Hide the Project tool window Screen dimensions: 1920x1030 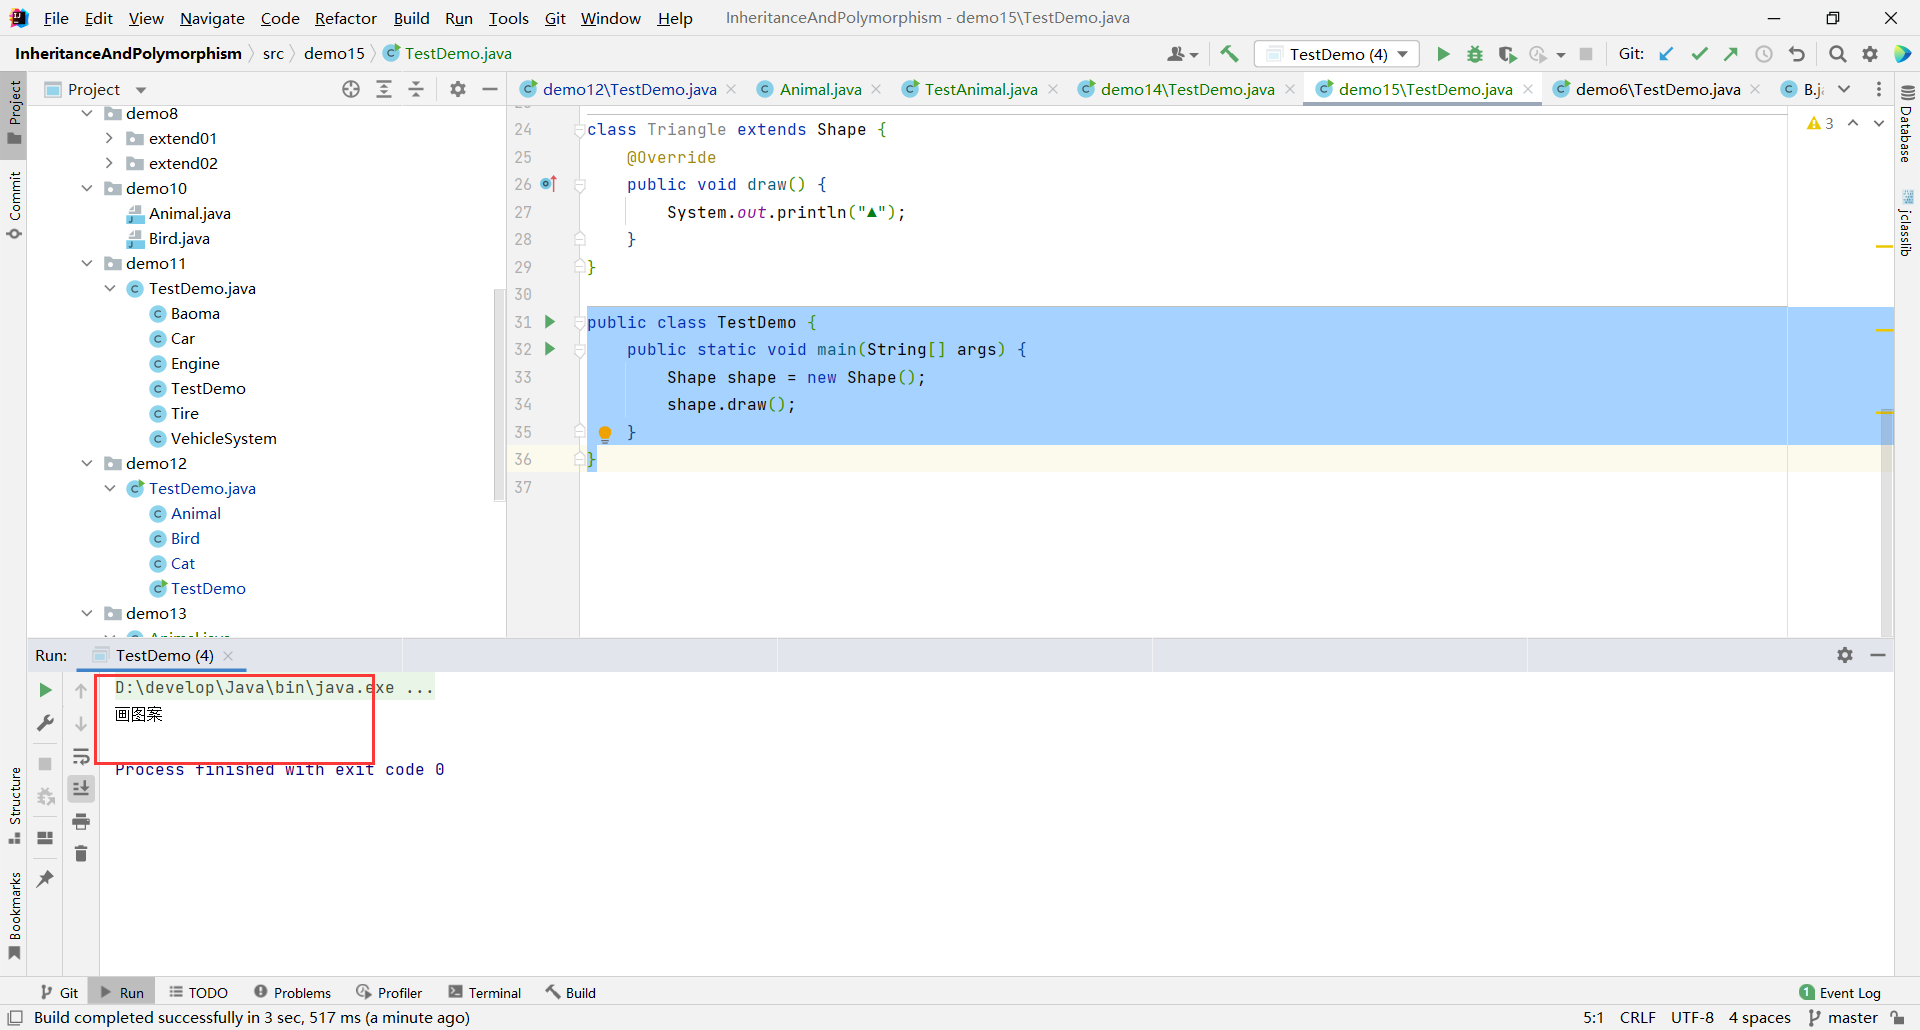[x=490, y=89]
